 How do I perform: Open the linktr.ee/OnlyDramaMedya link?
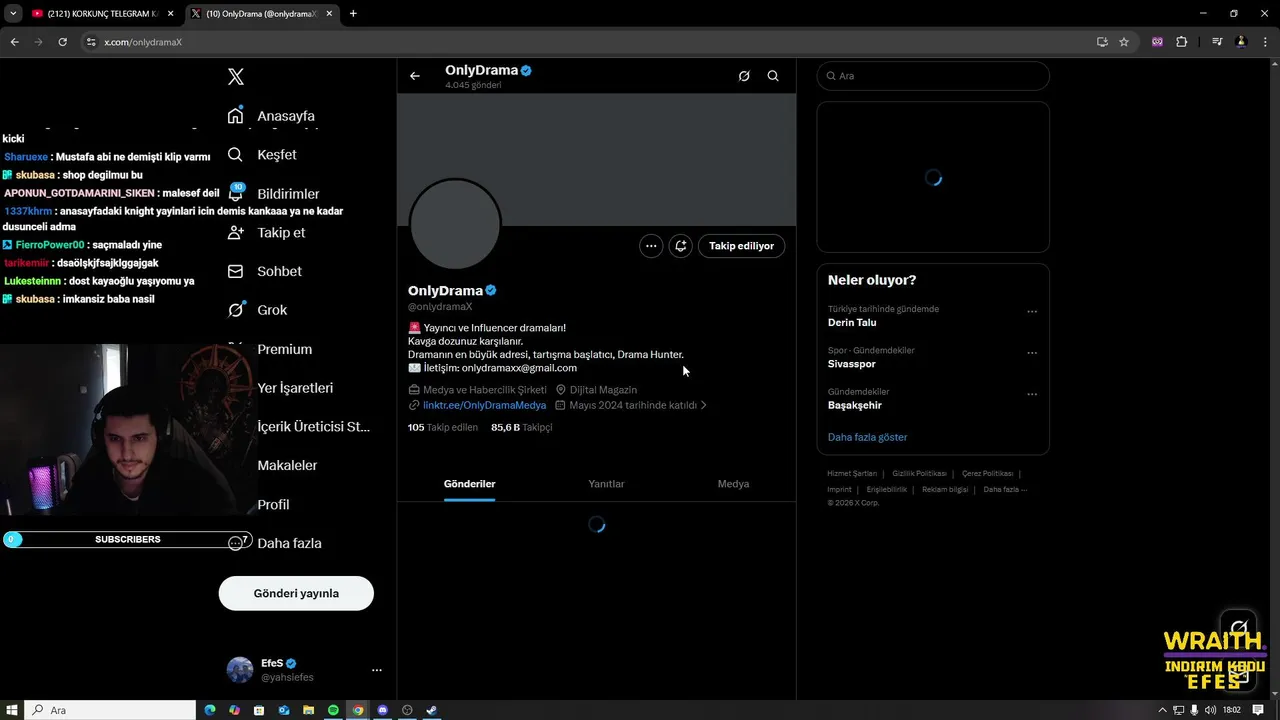(485, 406)
